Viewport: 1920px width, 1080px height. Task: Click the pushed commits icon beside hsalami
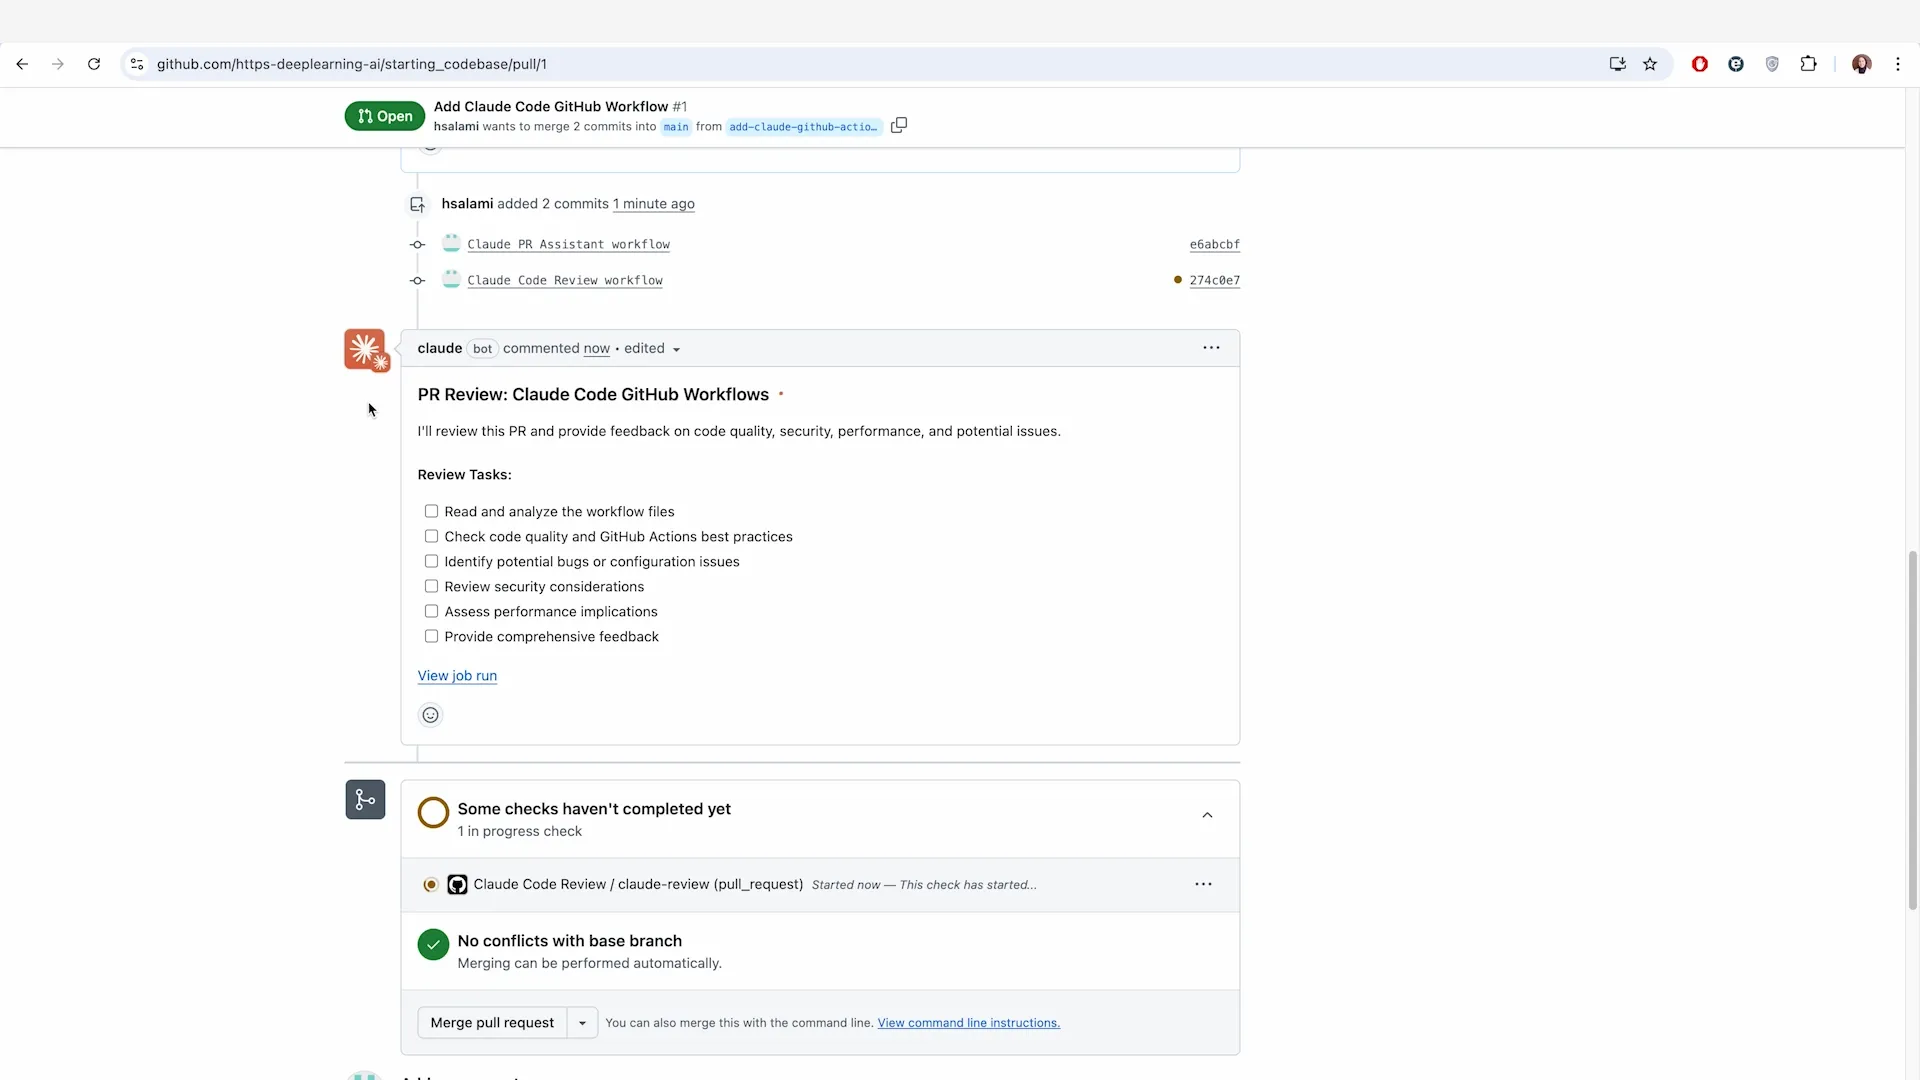417,204
